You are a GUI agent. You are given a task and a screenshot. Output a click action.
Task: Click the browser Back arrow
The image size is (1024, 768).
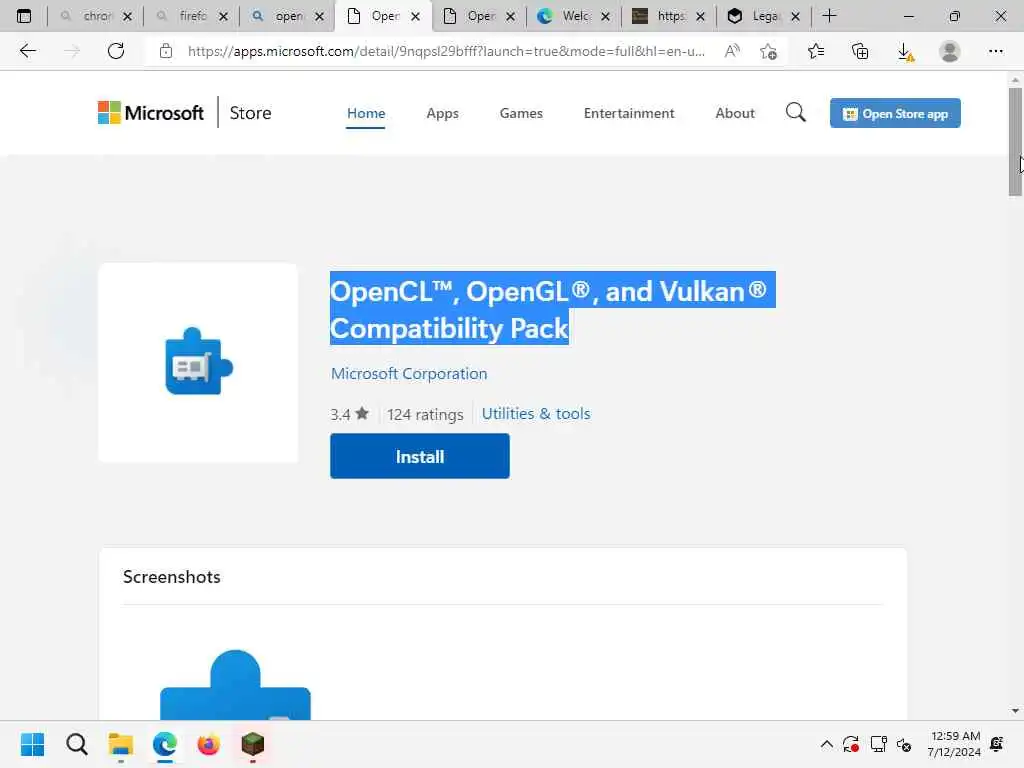[x=27, y=51]
